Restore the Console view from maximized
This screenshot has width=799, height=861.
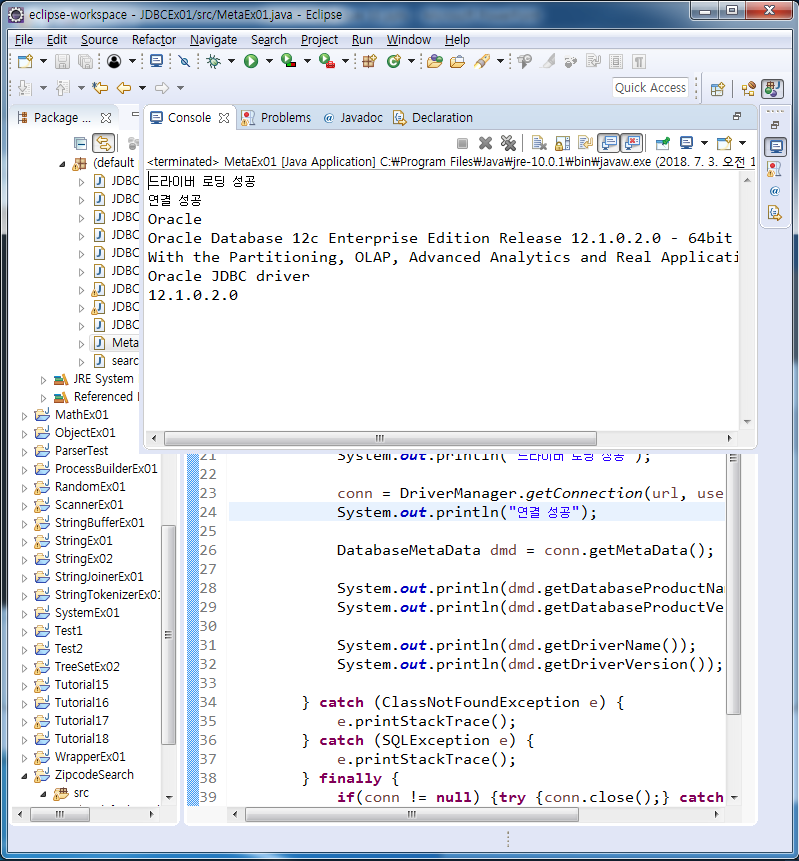pos(737,116)
